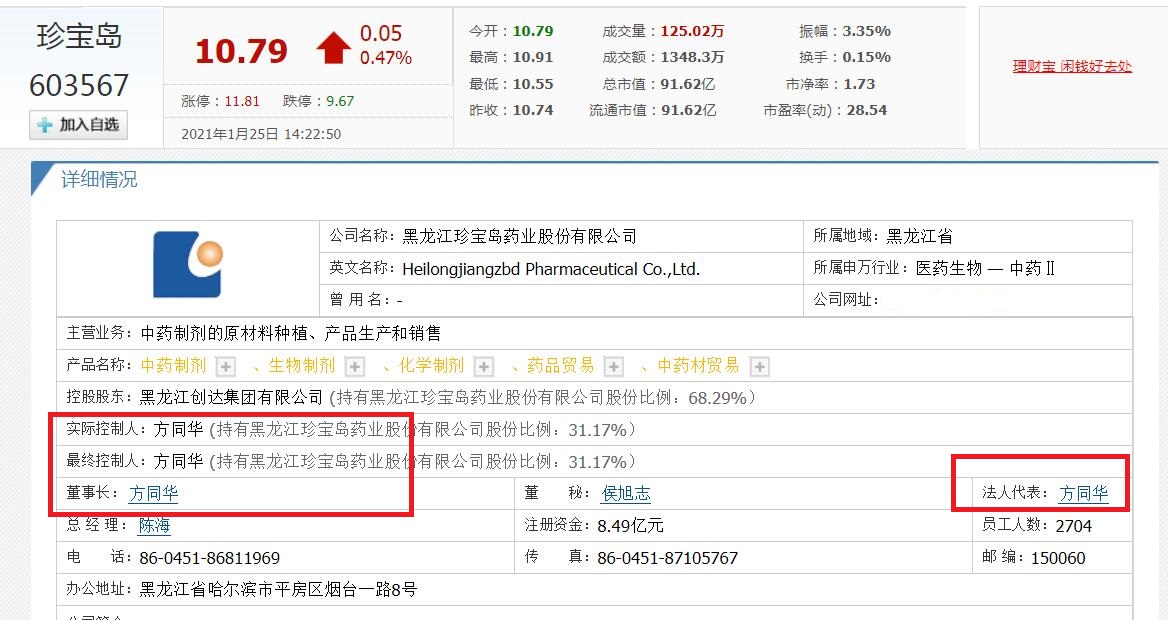Click legal representative 方同华 link
This screenshot has height=620, width=1168.
click(1083, 492)
